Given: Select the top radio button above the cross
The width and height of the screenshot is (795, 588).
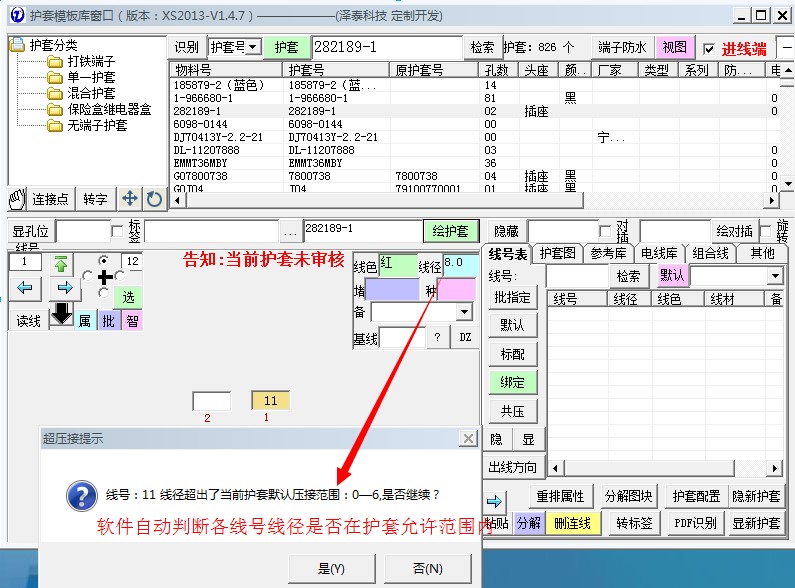Looking at the screenshot, I should coord(103,260).
